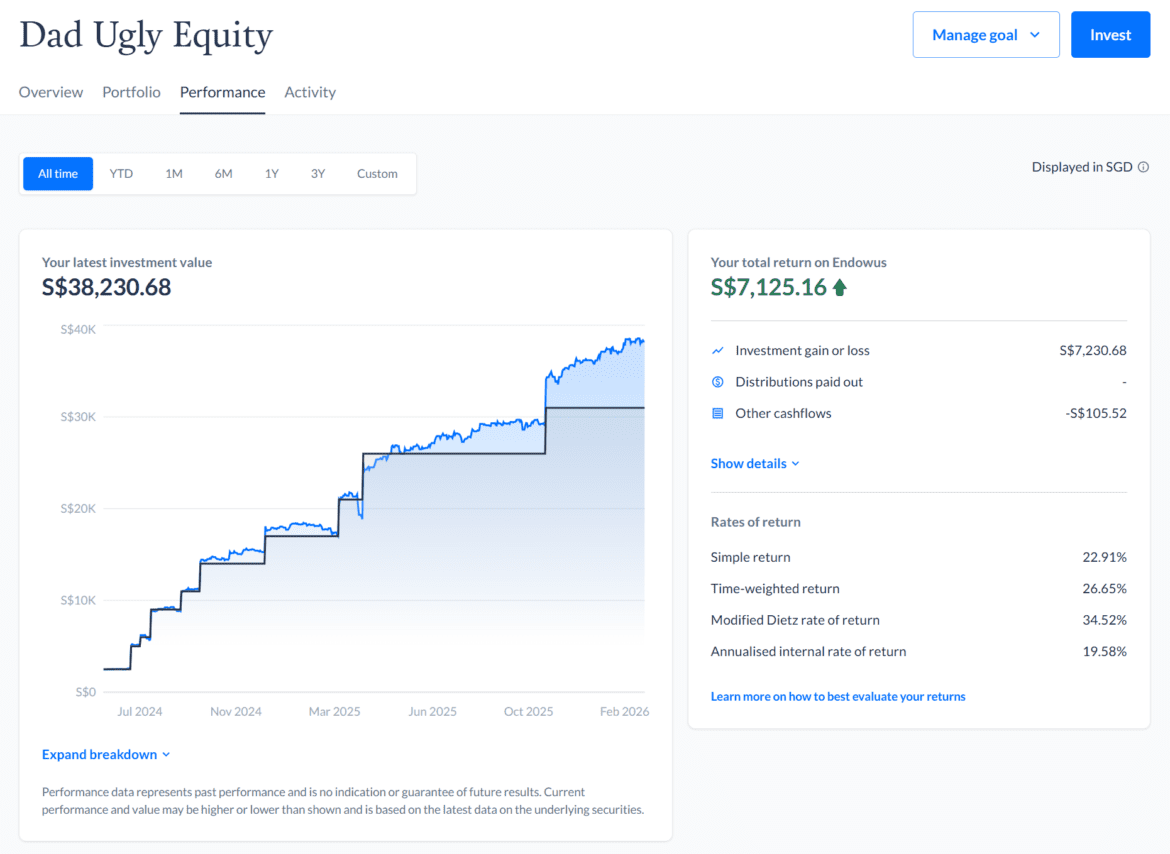Select the 3Y time period
The image size is (1170, 854).
pyautogui.click(x=318, y=173)
